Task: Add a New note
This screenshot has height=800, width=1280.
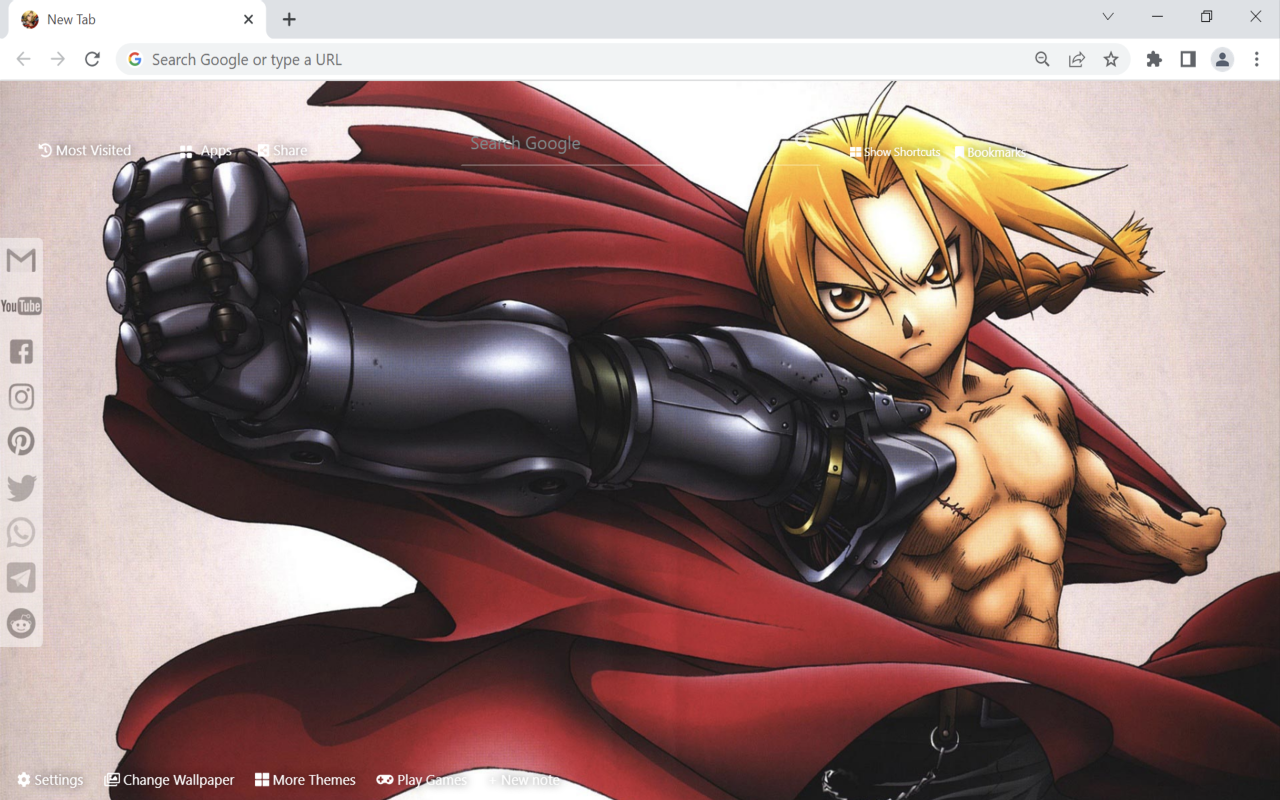Action: (524, 780)
